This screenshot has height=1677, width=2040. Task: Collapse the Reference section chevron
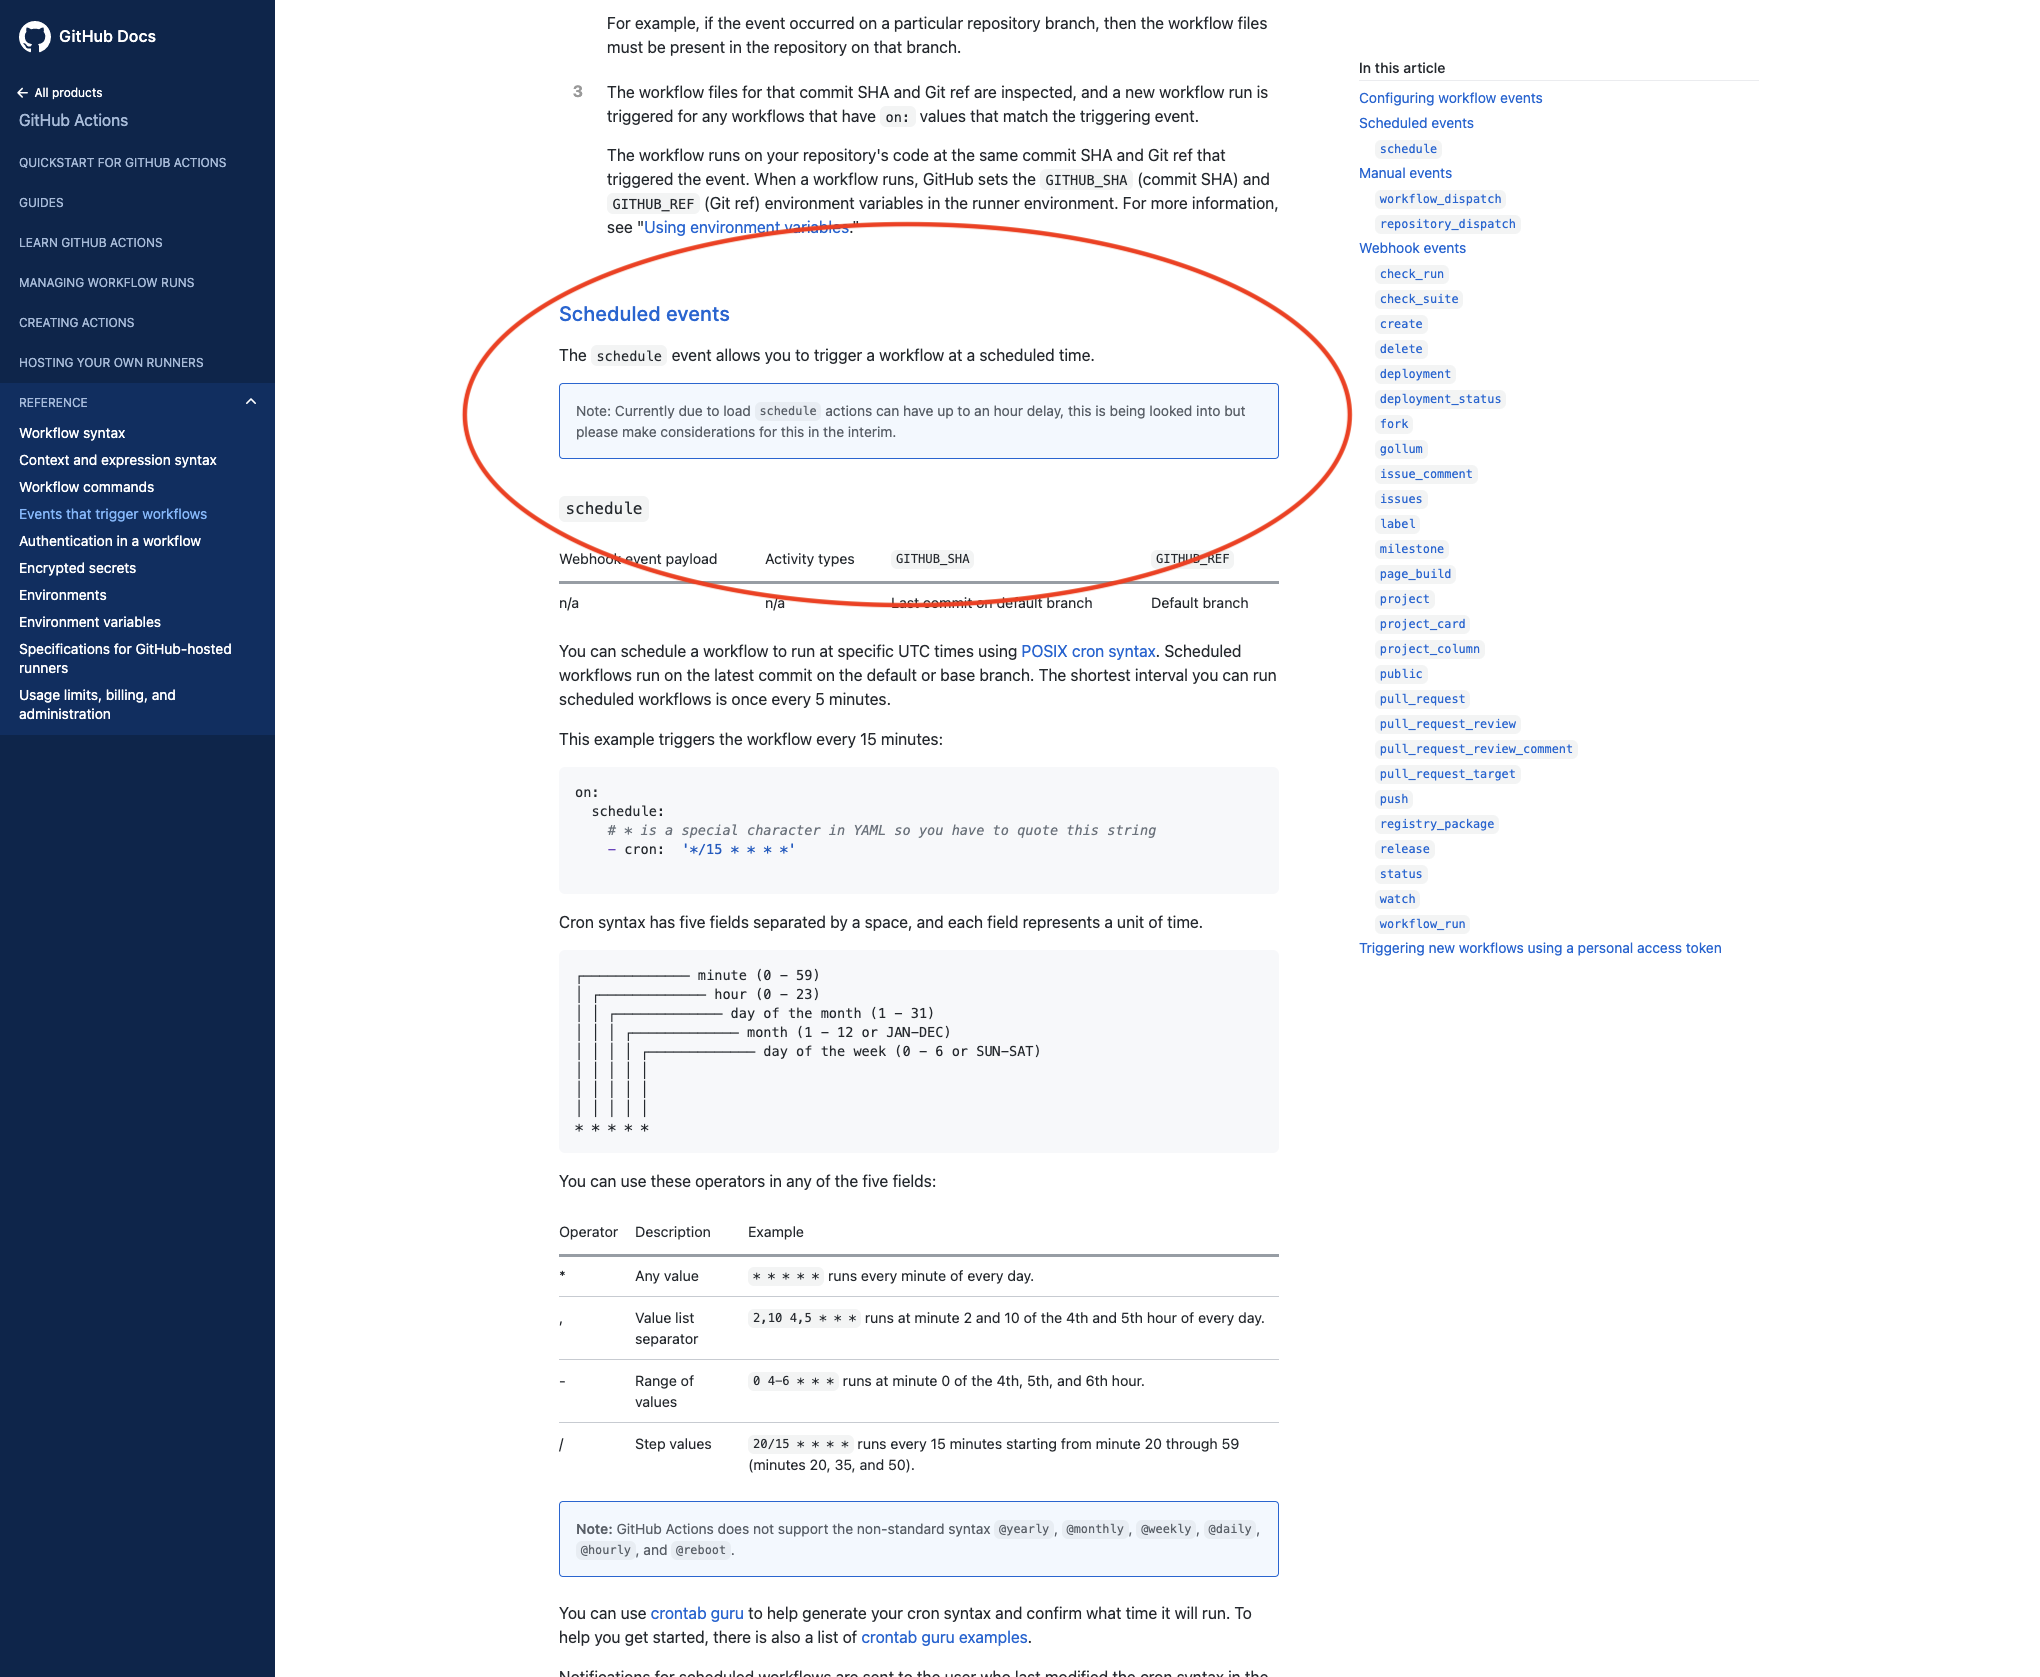[x=251, y=402]
